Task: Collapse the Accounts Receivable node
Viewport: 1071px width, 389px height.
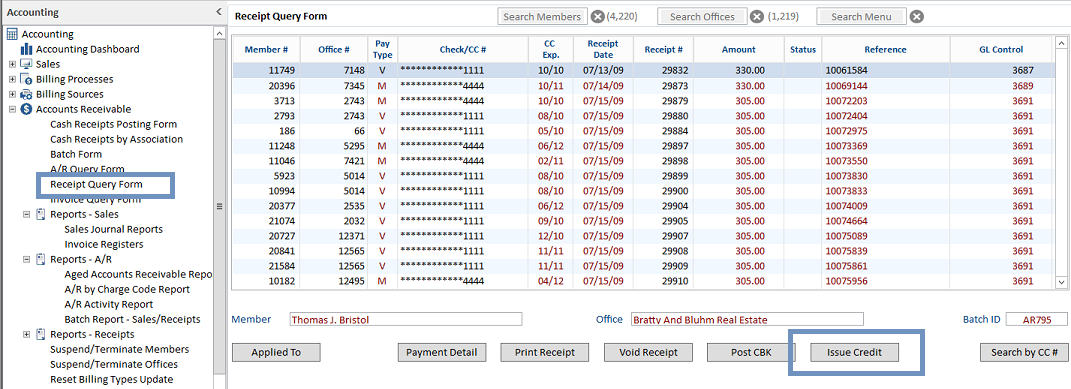Action: 12,109
